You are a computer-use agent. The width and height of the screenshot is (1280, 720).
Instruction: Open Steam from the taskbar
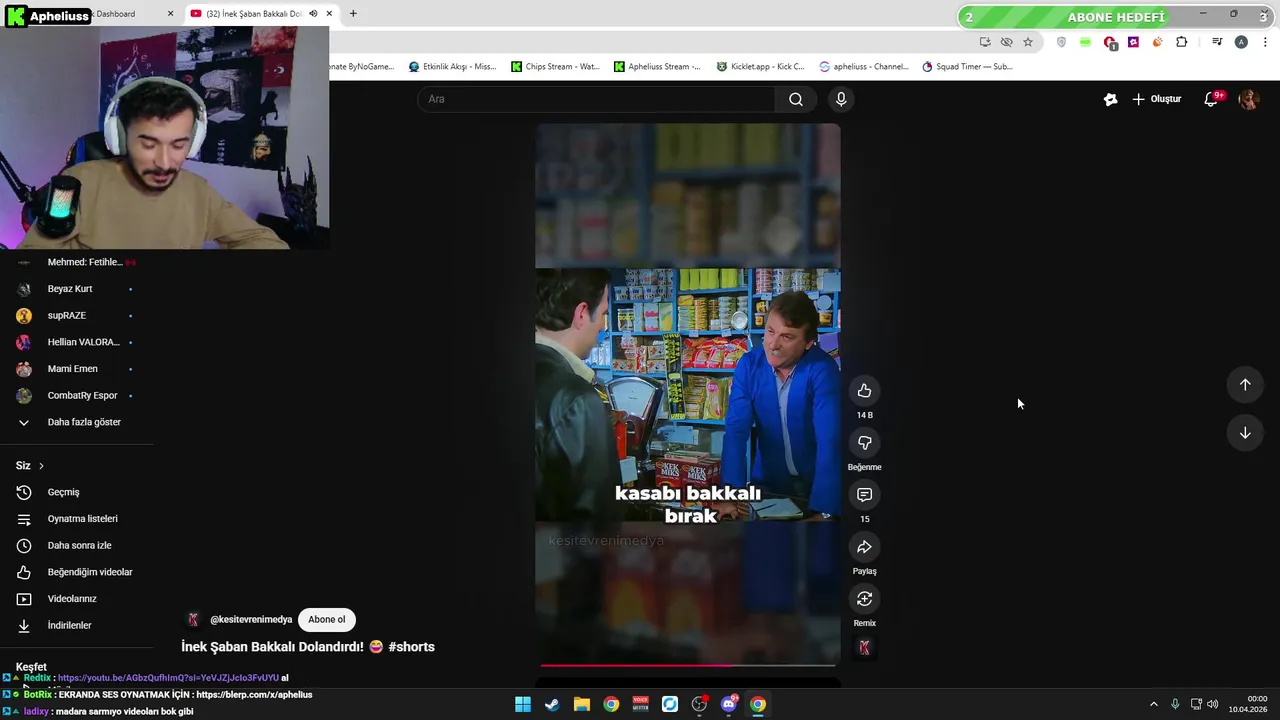click(552, 704)
